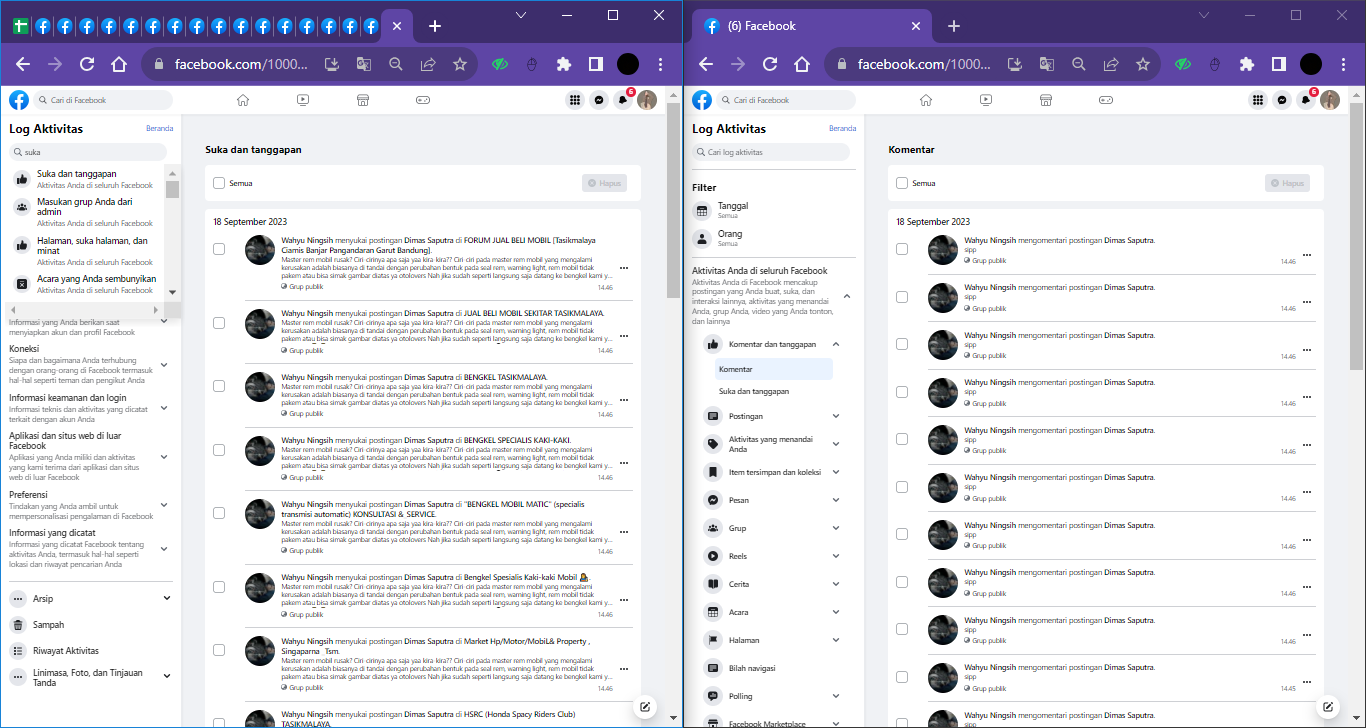Open Marketplace icon in left window
1366x728 pixels.
[363, 100]
